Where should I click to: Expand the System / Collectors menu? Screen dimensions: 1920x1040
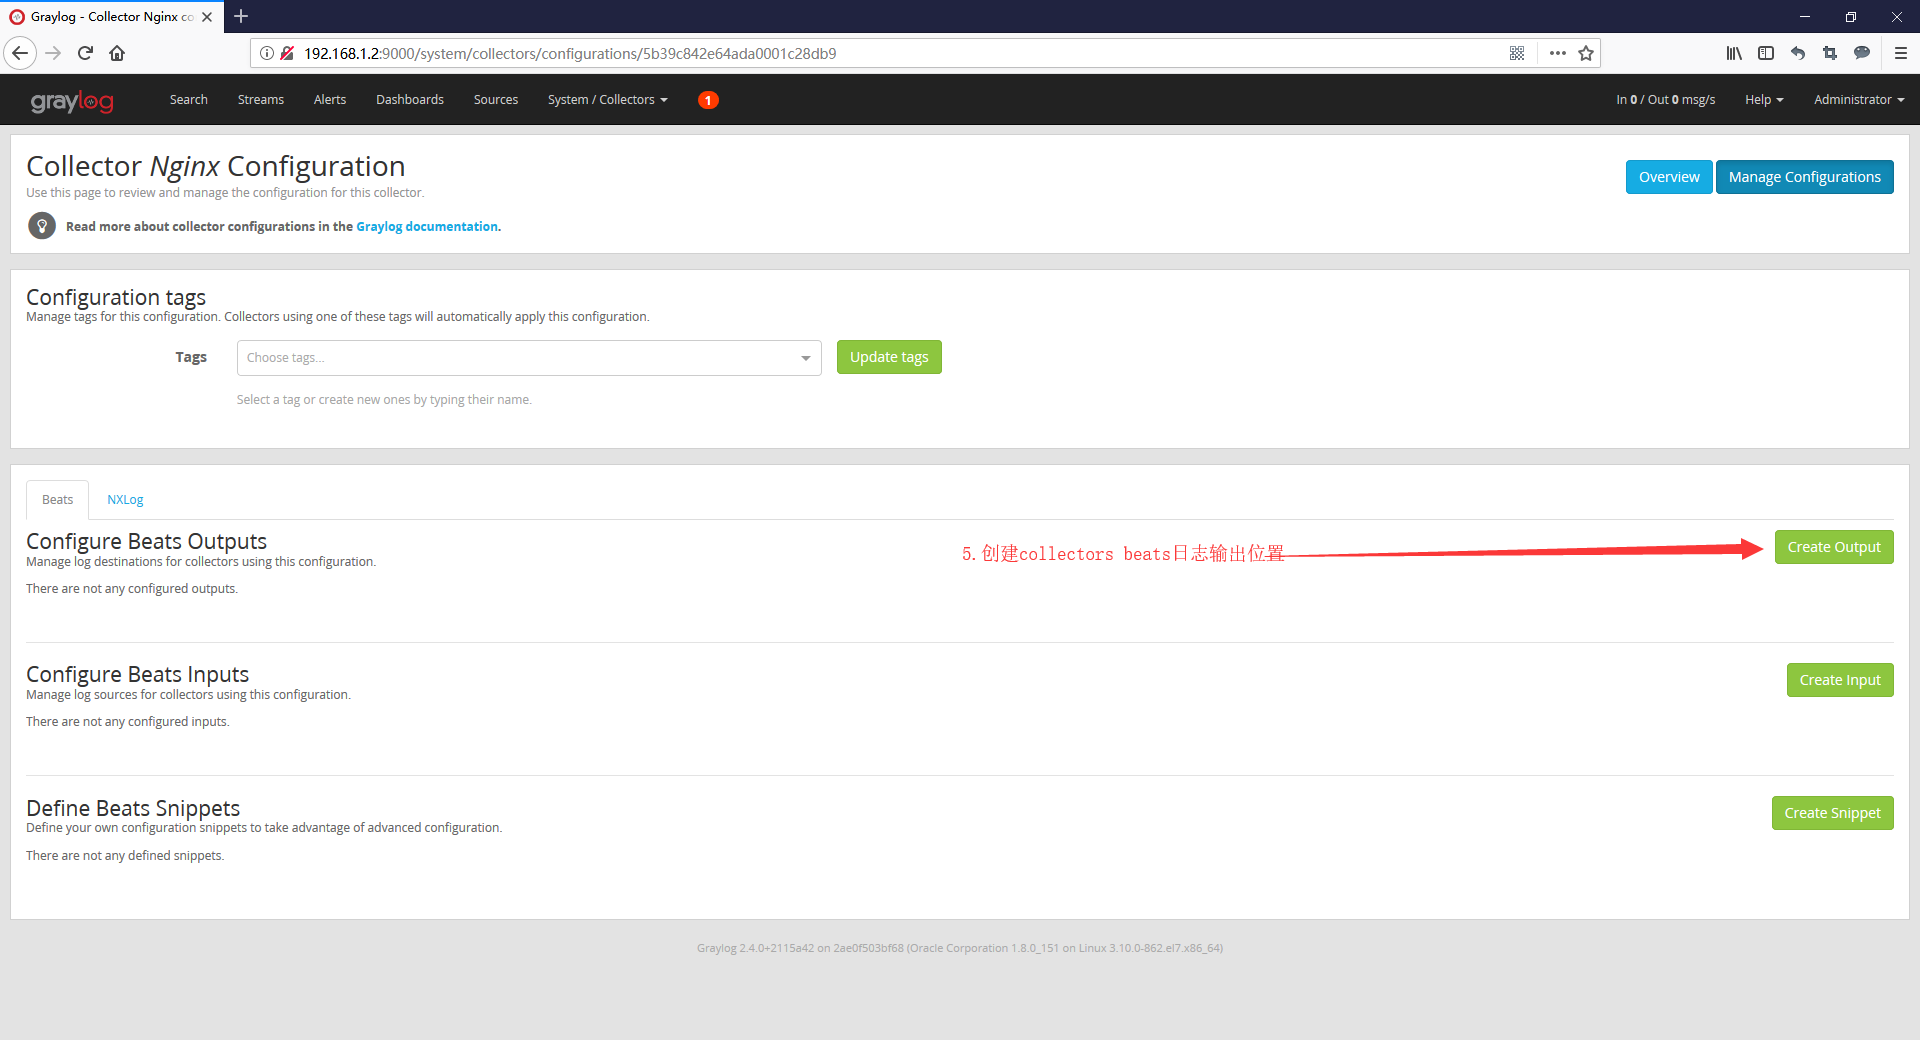[607, 100]
